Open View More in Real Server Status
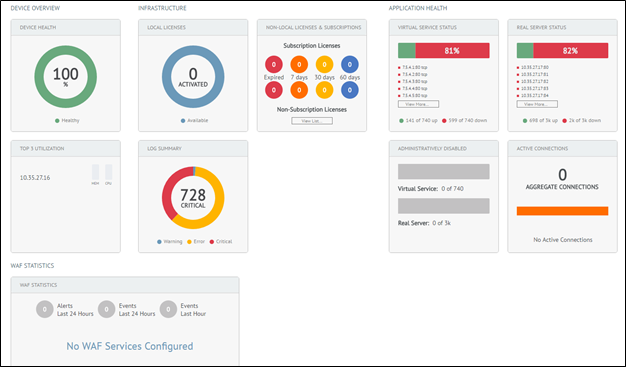Image resolution: width=626 pixels, height=367 pixels. (537, 104)
